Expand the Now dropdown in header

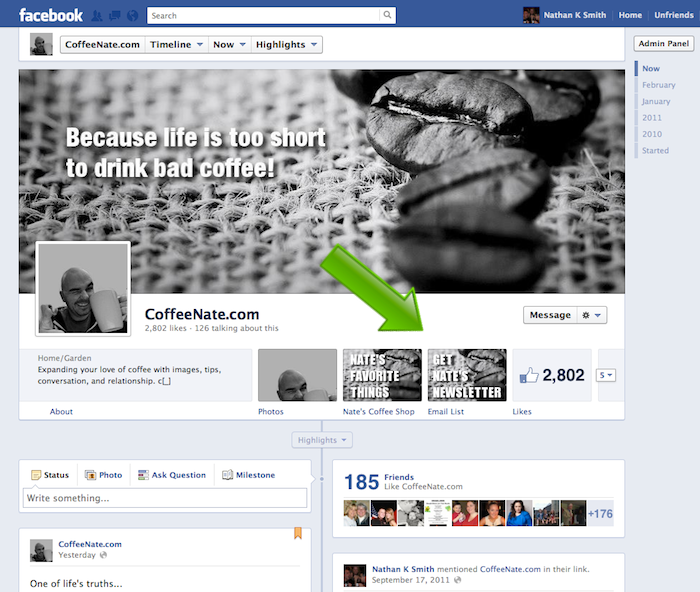[229, 45]
